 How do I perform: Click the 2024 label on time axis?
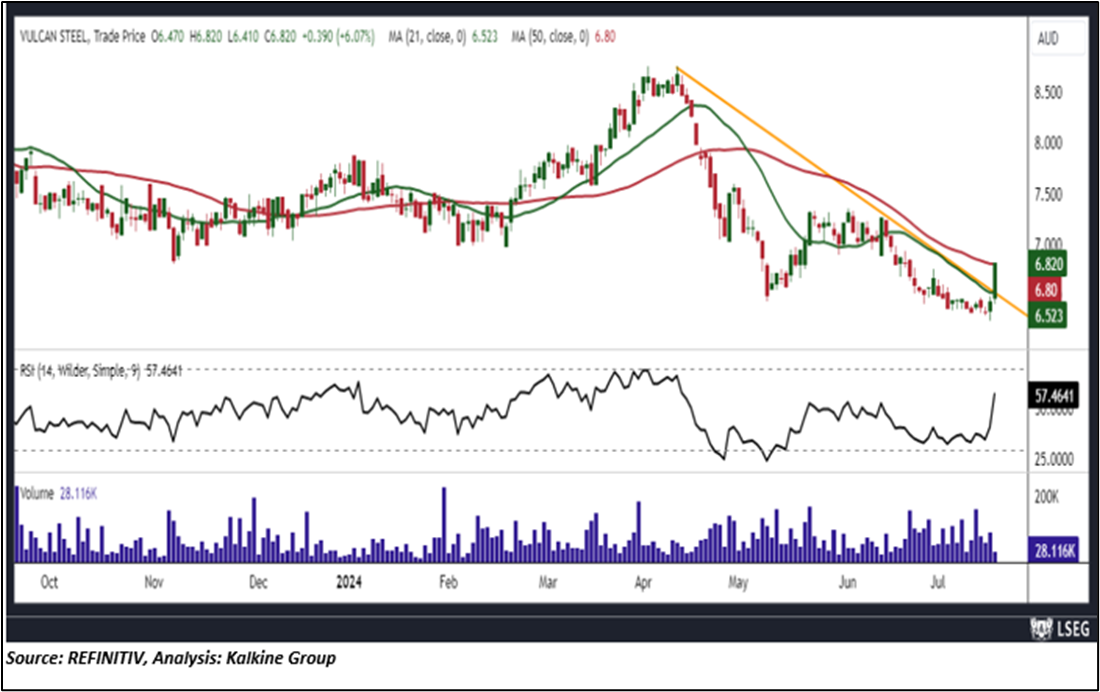tap(349, 583)
